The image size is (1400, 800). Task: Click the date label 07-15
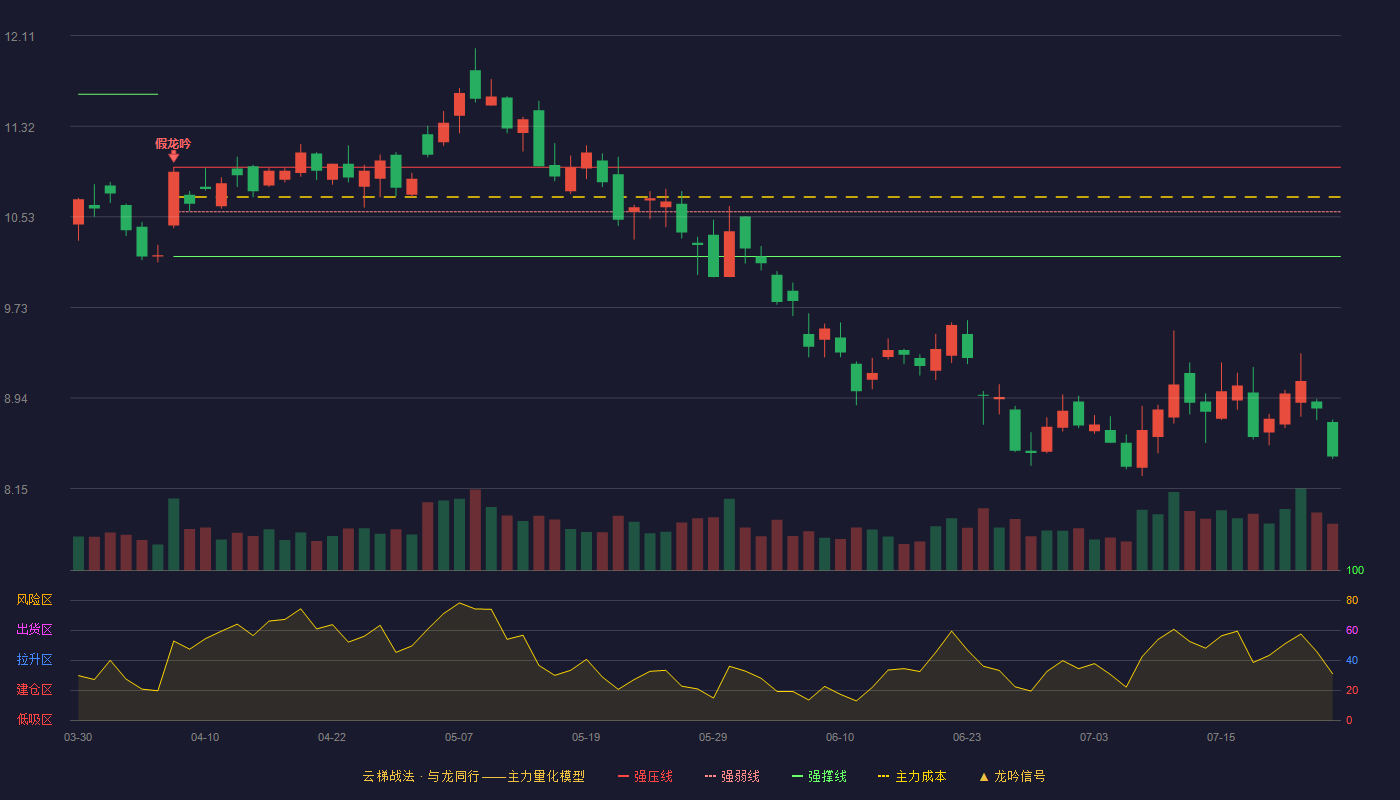(x=1221, y=737)
